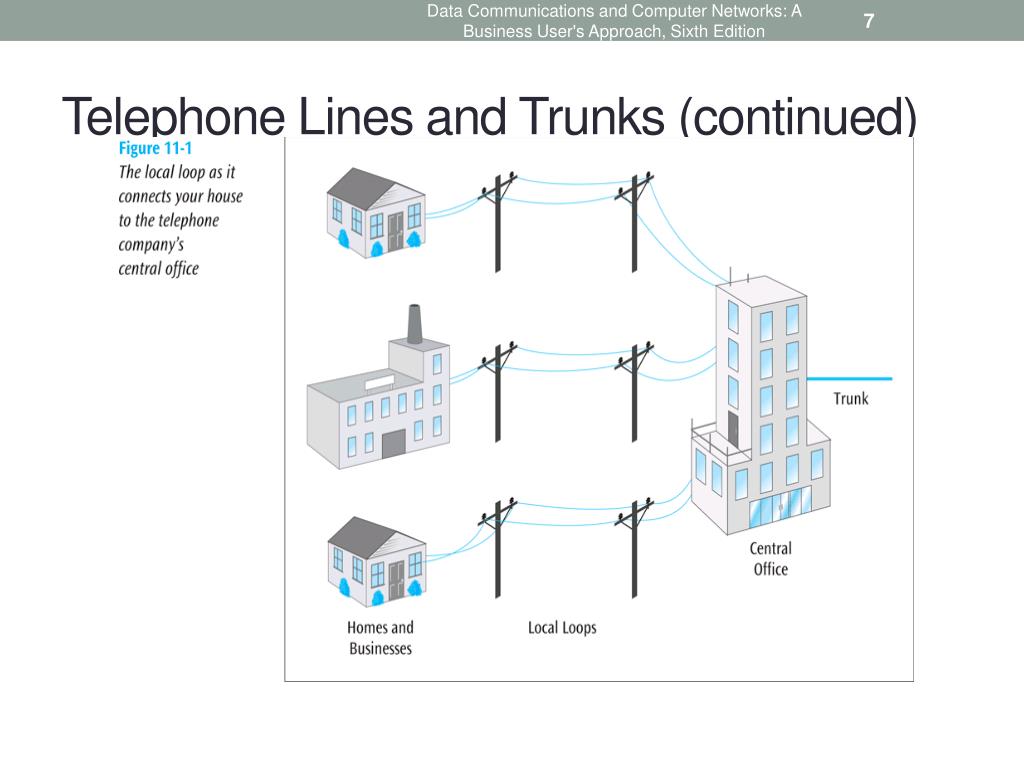Click the "Local Loops" label
Image resolution: width=1024 pixels, height=768 pixels.
coord(562,628)
